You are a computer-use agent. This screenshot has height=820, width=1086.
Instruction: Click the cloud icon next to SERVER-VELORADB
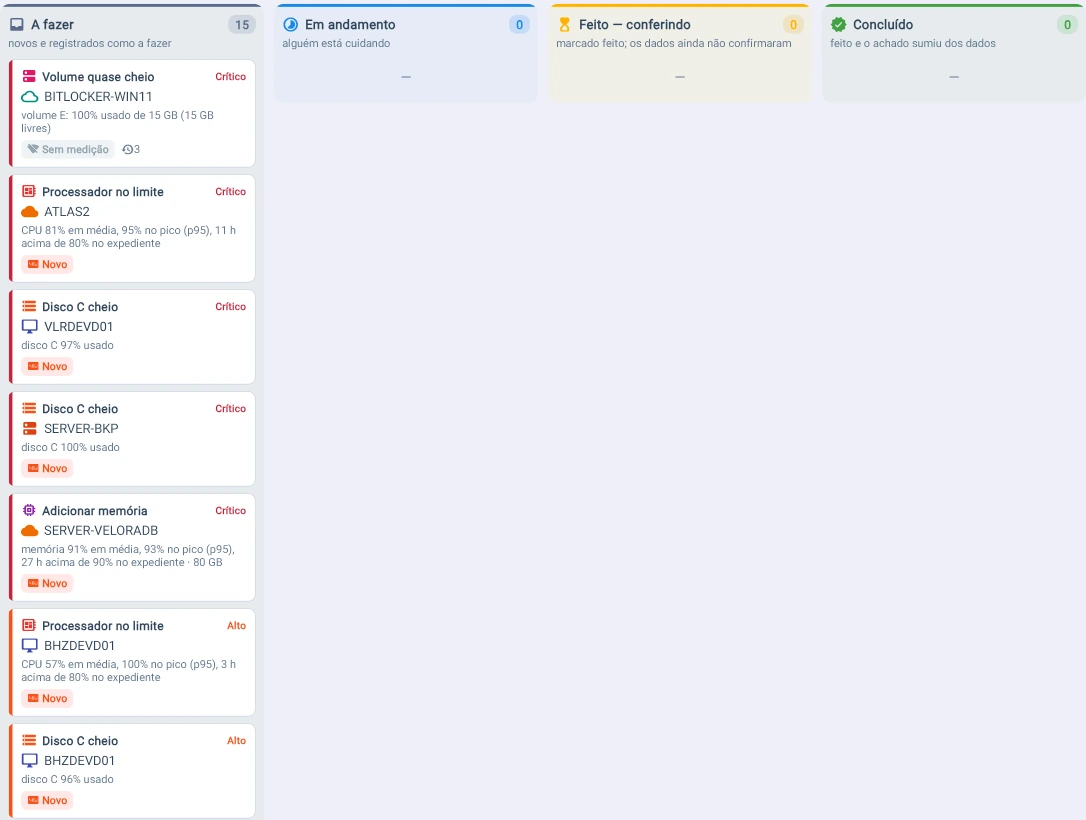pos(29,531)
